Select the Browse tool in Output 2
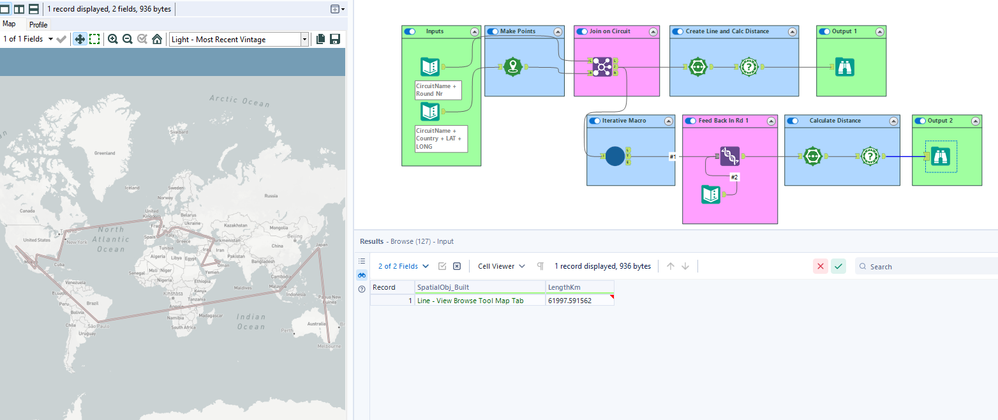This screenshot has width=998, height=420. click(940, 156)
